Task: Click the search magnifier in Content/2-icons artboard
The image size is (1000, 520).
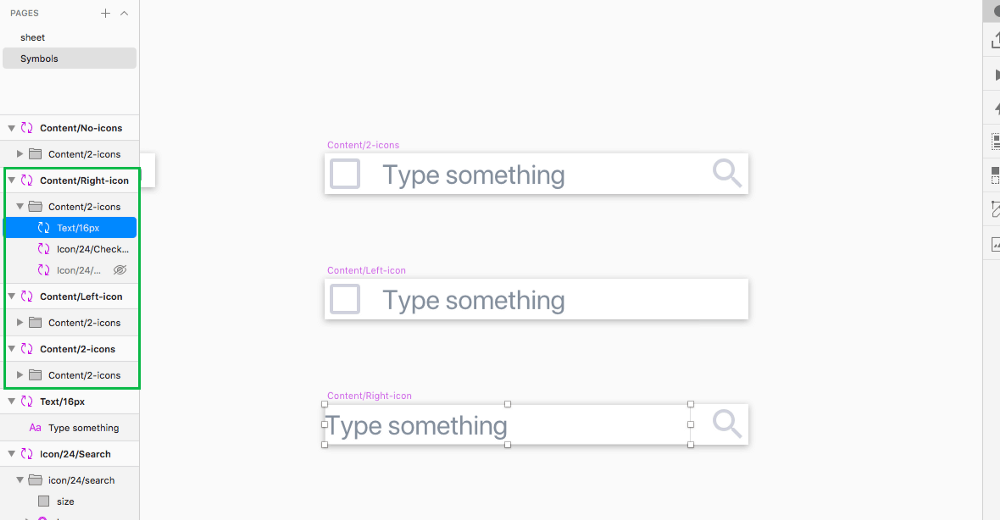Action: click(727, 174)
